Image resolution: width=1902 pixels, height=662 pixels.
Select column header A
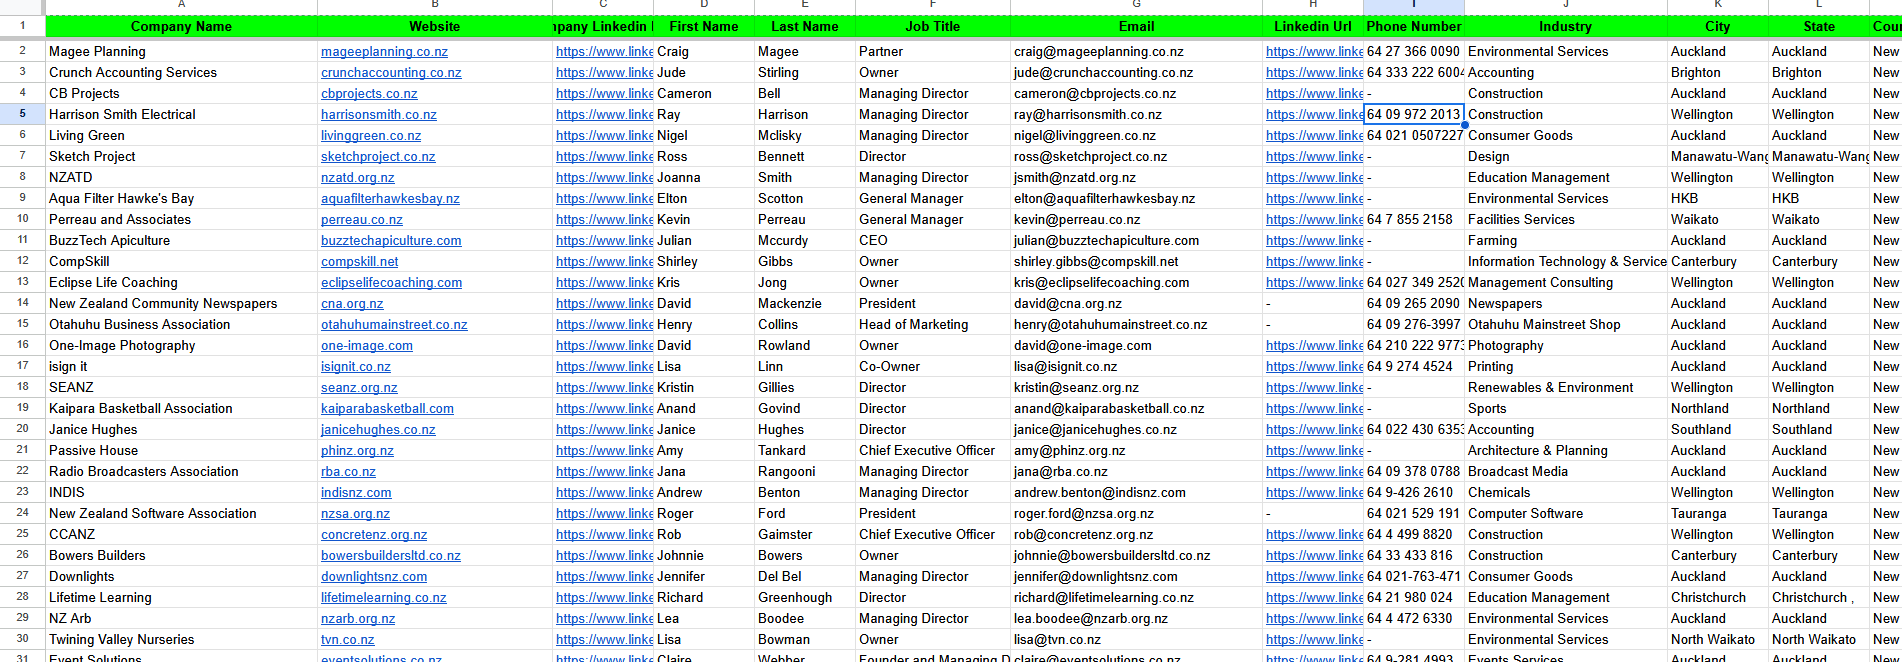tap(181, 5)
